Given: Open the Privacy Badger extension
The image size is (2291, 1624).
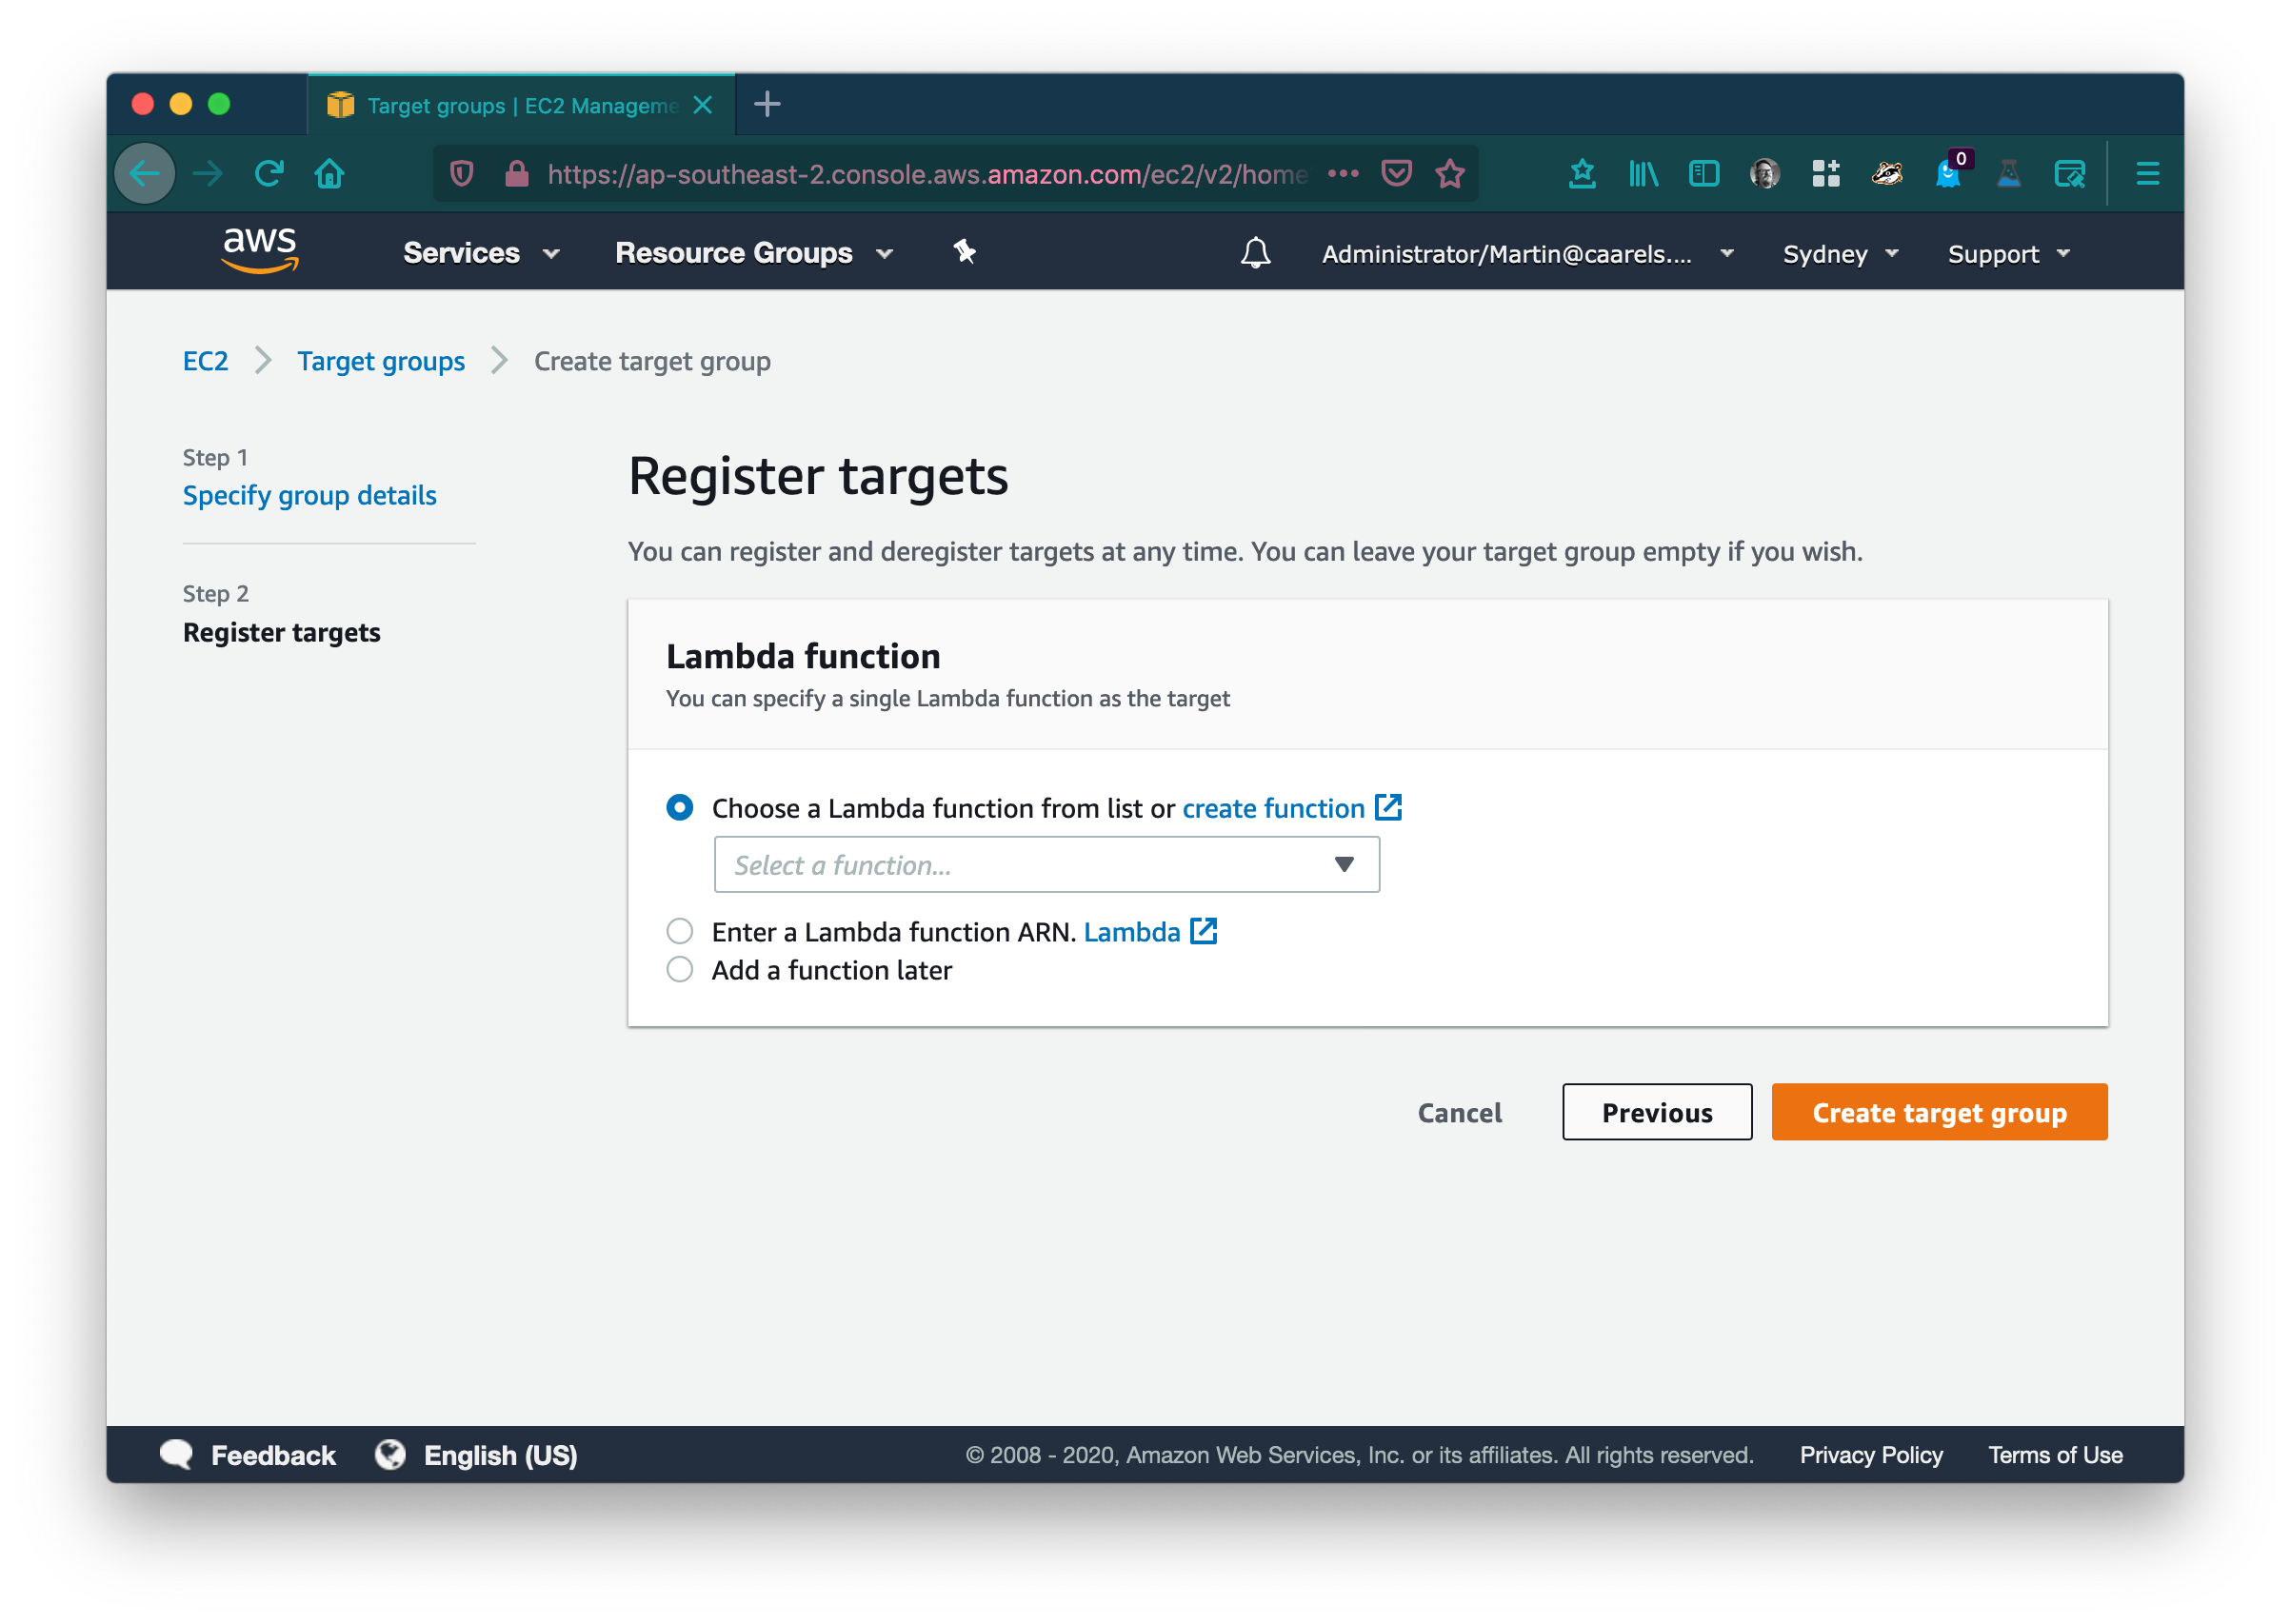Looking at the screenshot, I should tap(1888, 173).
